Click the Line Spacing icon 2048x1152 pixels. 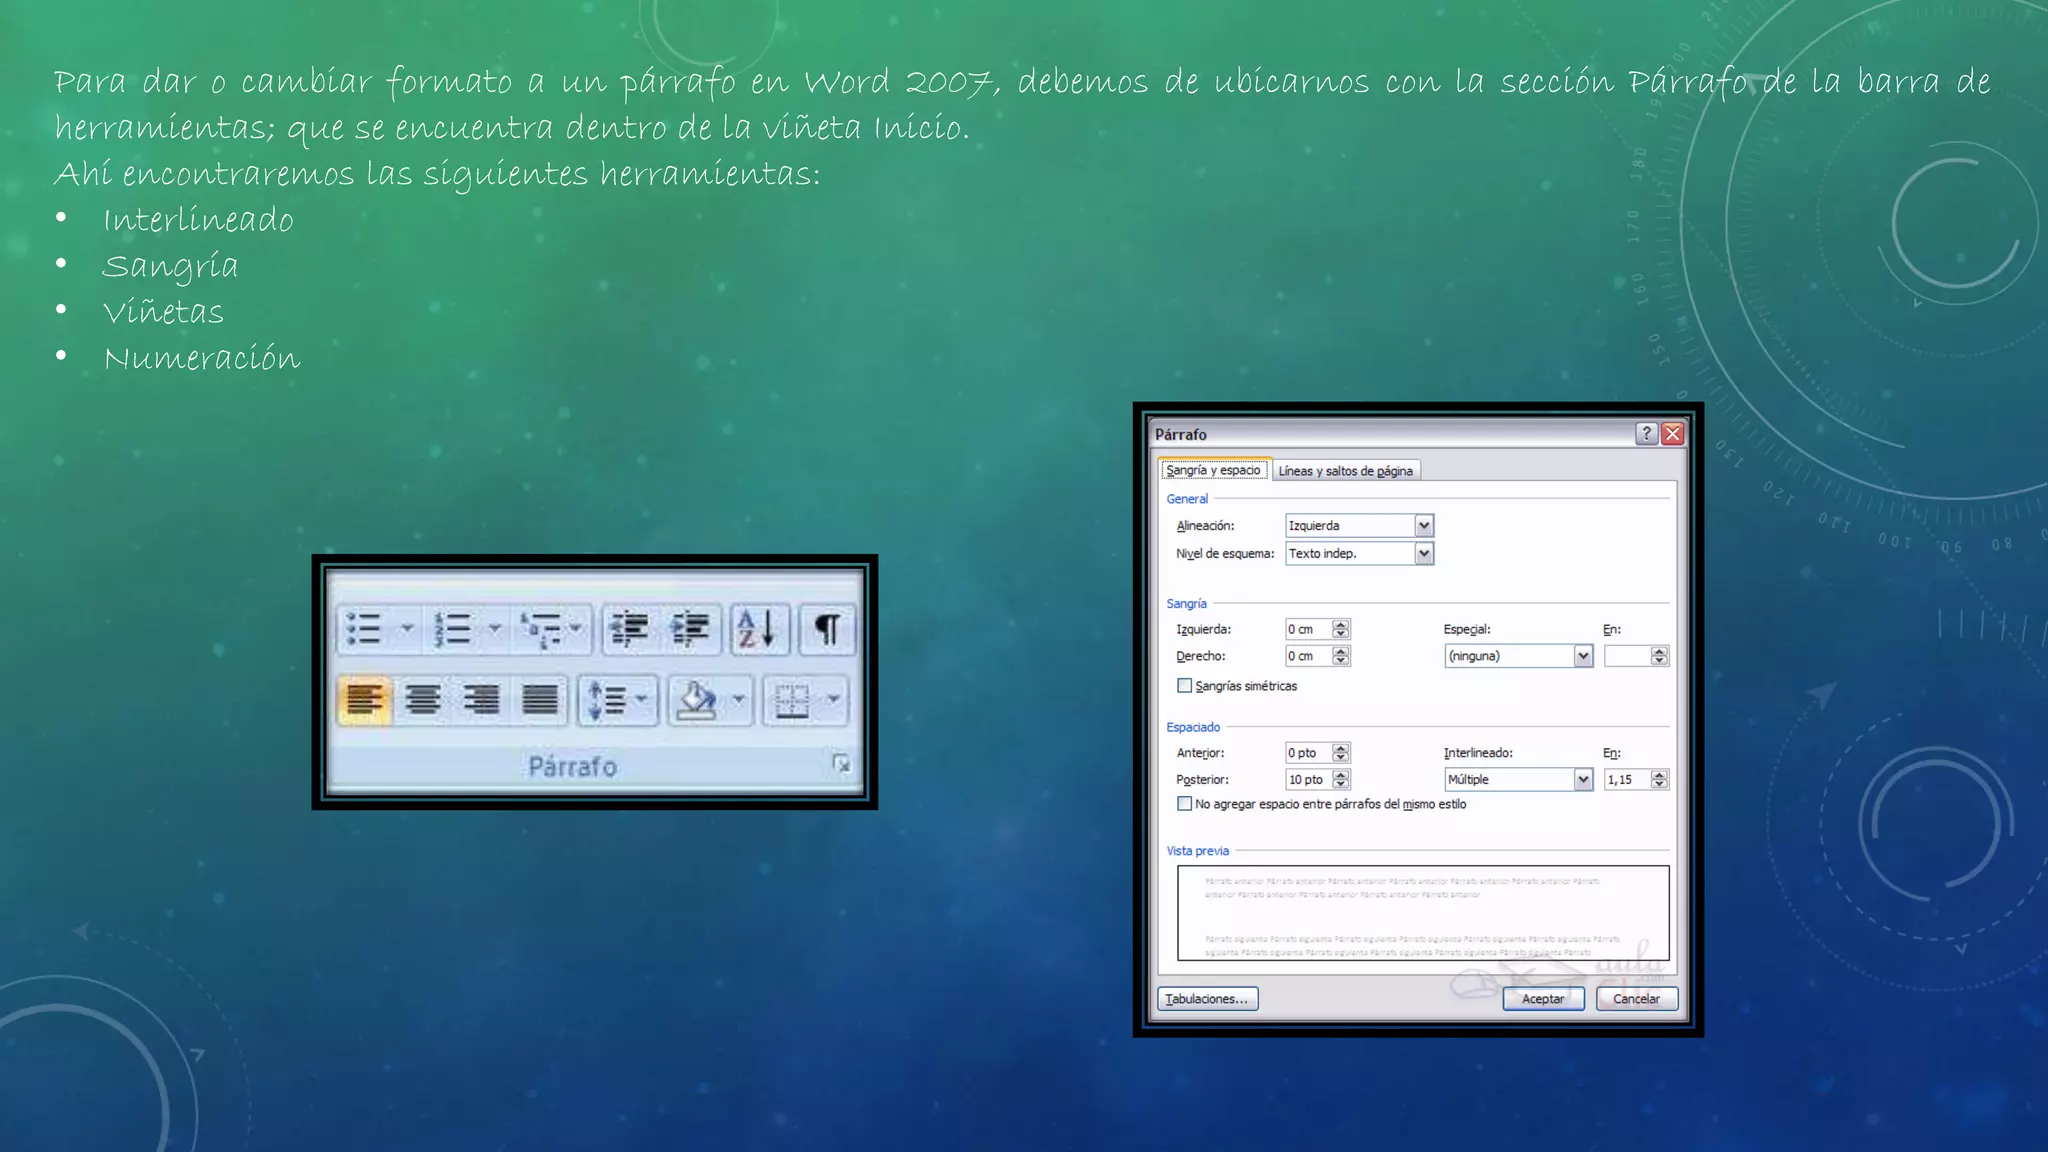606,700
